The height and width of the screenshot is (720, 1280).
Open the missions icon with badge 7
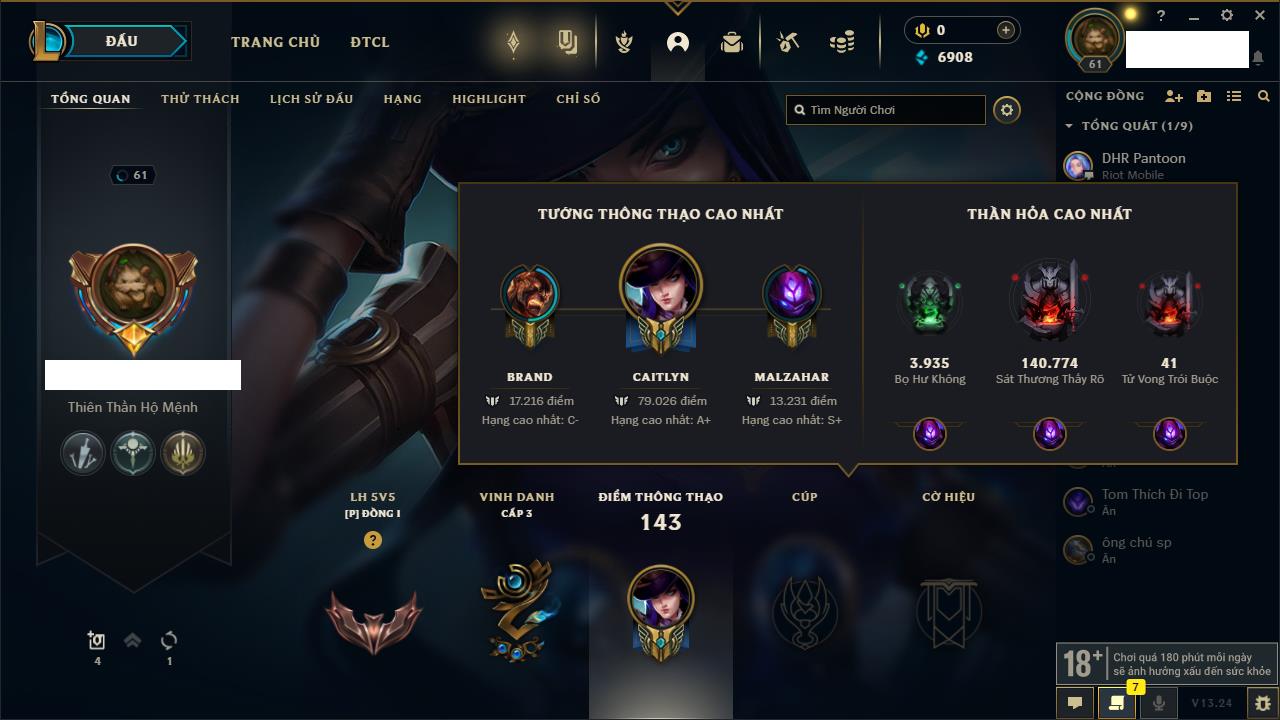point(1116,703)
